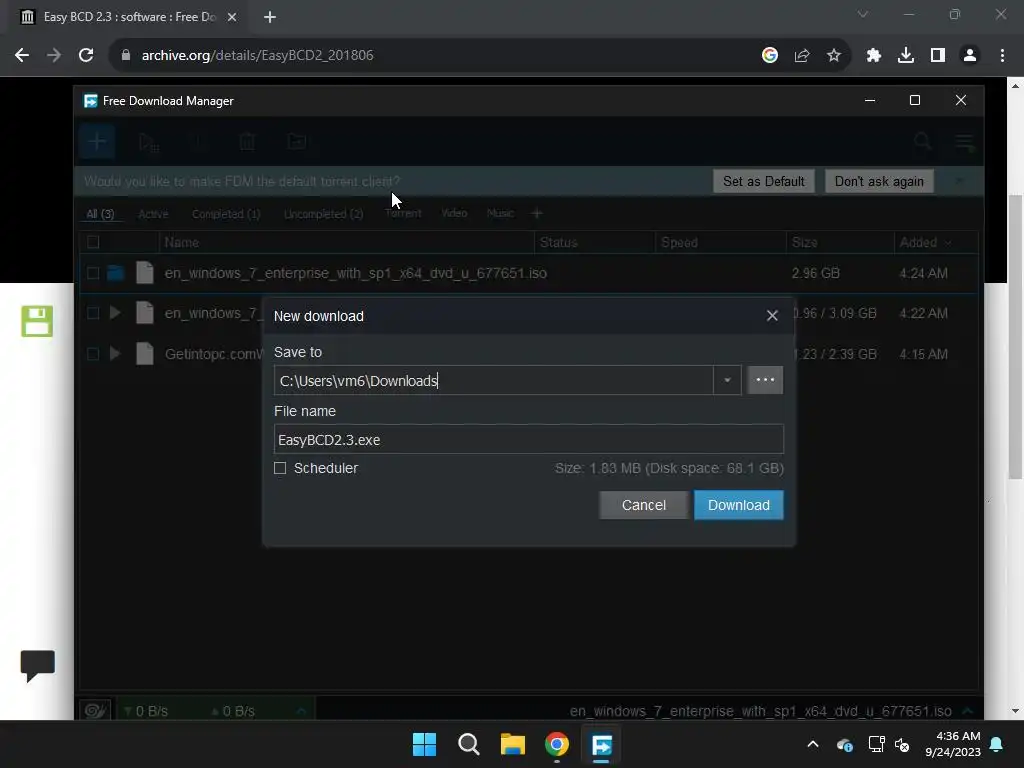This screenshot has width=1024, height=768.
Task: Reload the archive.org page
Action: (x=86, y=56)
